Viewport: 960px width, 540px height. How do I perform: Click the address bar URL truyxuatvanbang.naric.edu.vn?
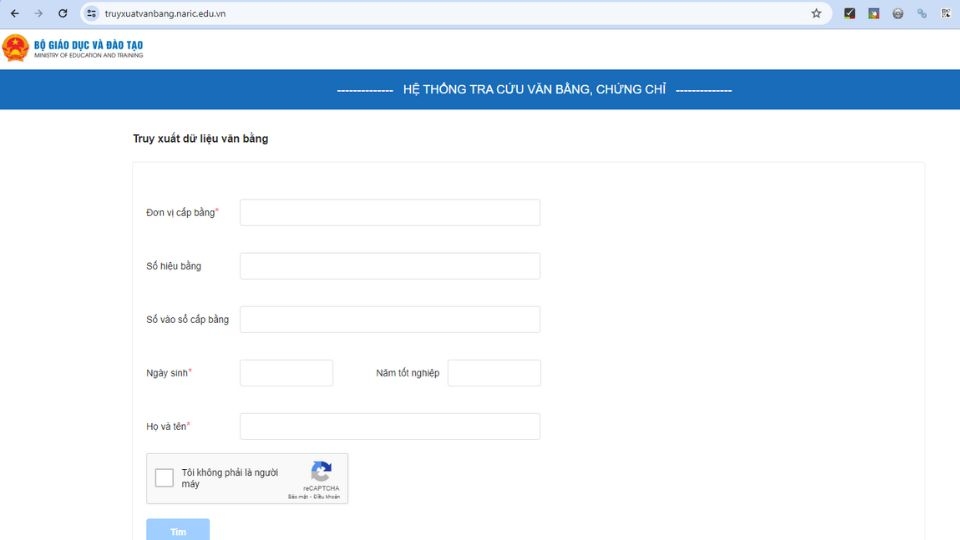[165, 13]
